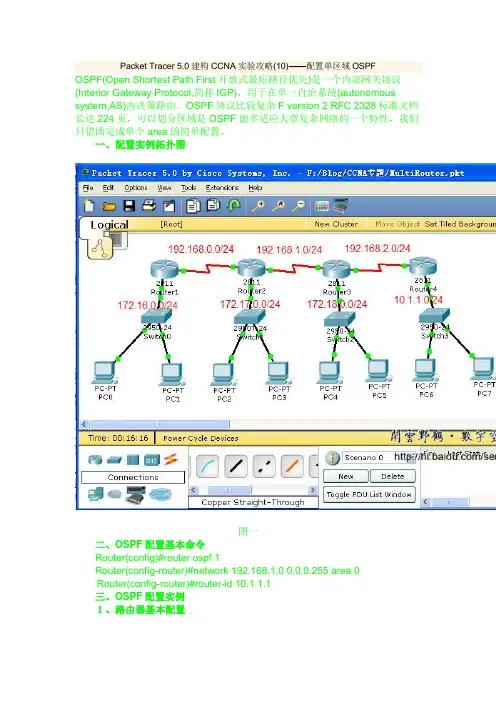Open the Tools menu

[188, 188]
